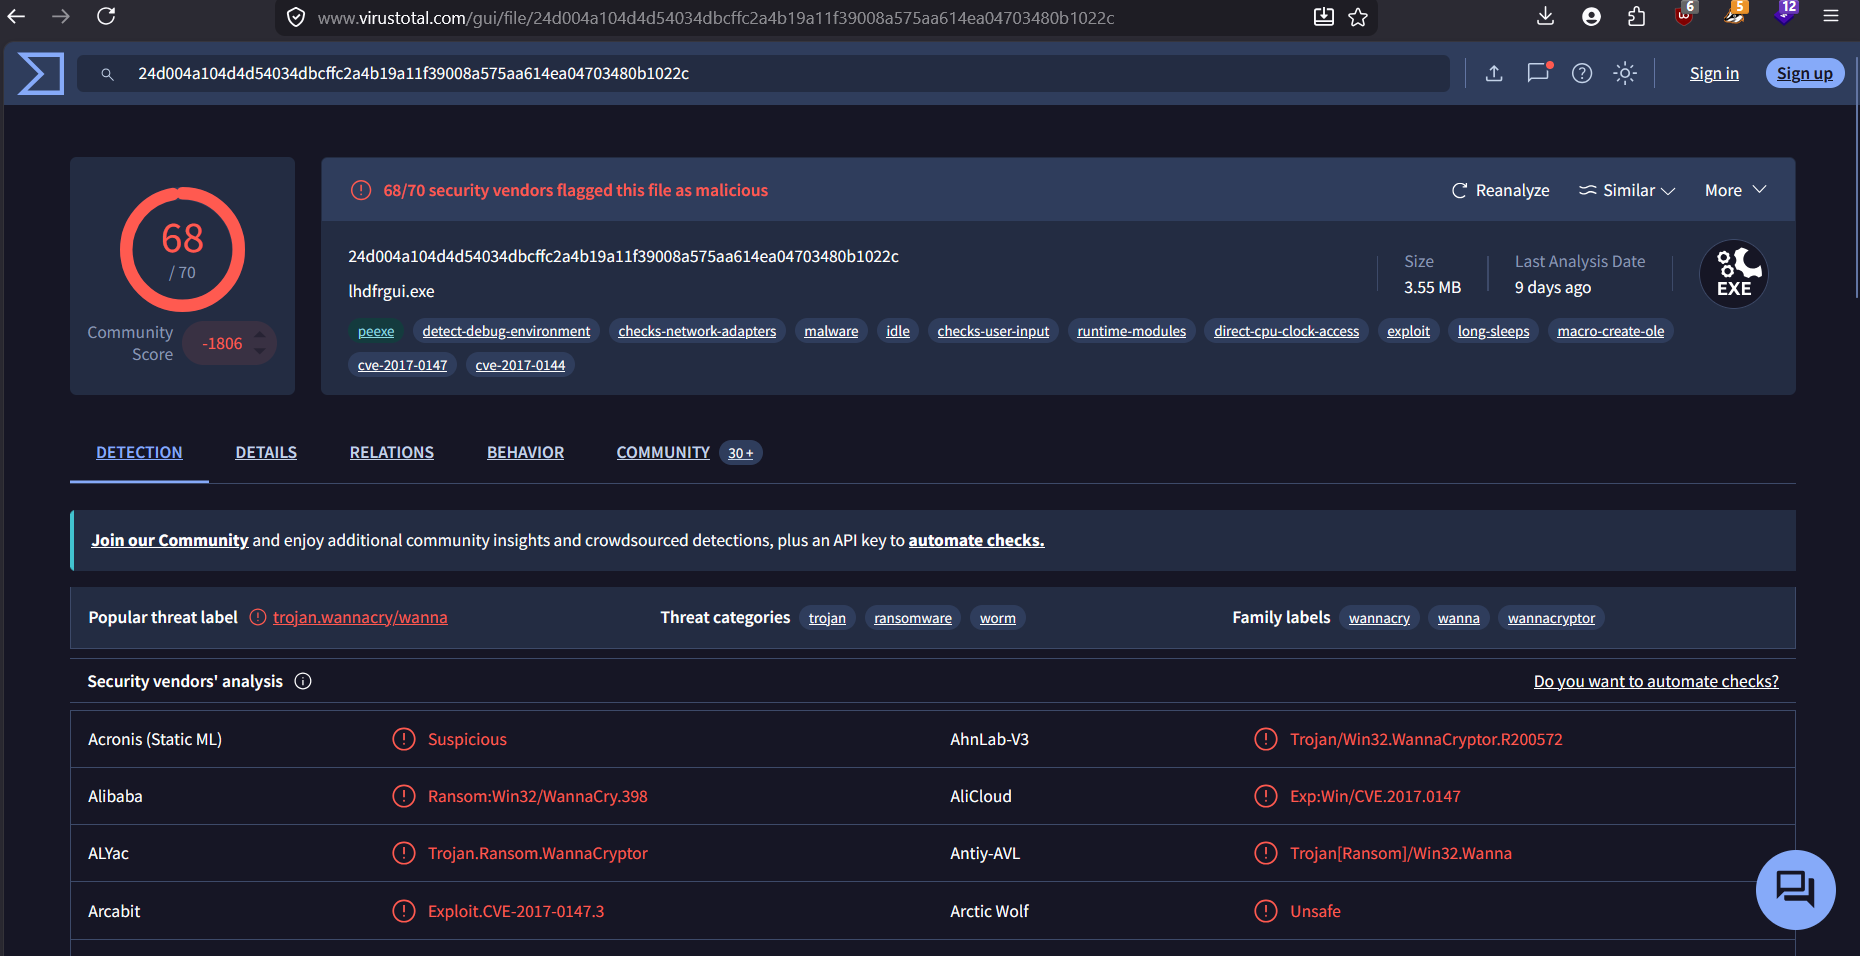1860x956 pixels.
Task: Click the peexe tag
Action: point(376,331)
